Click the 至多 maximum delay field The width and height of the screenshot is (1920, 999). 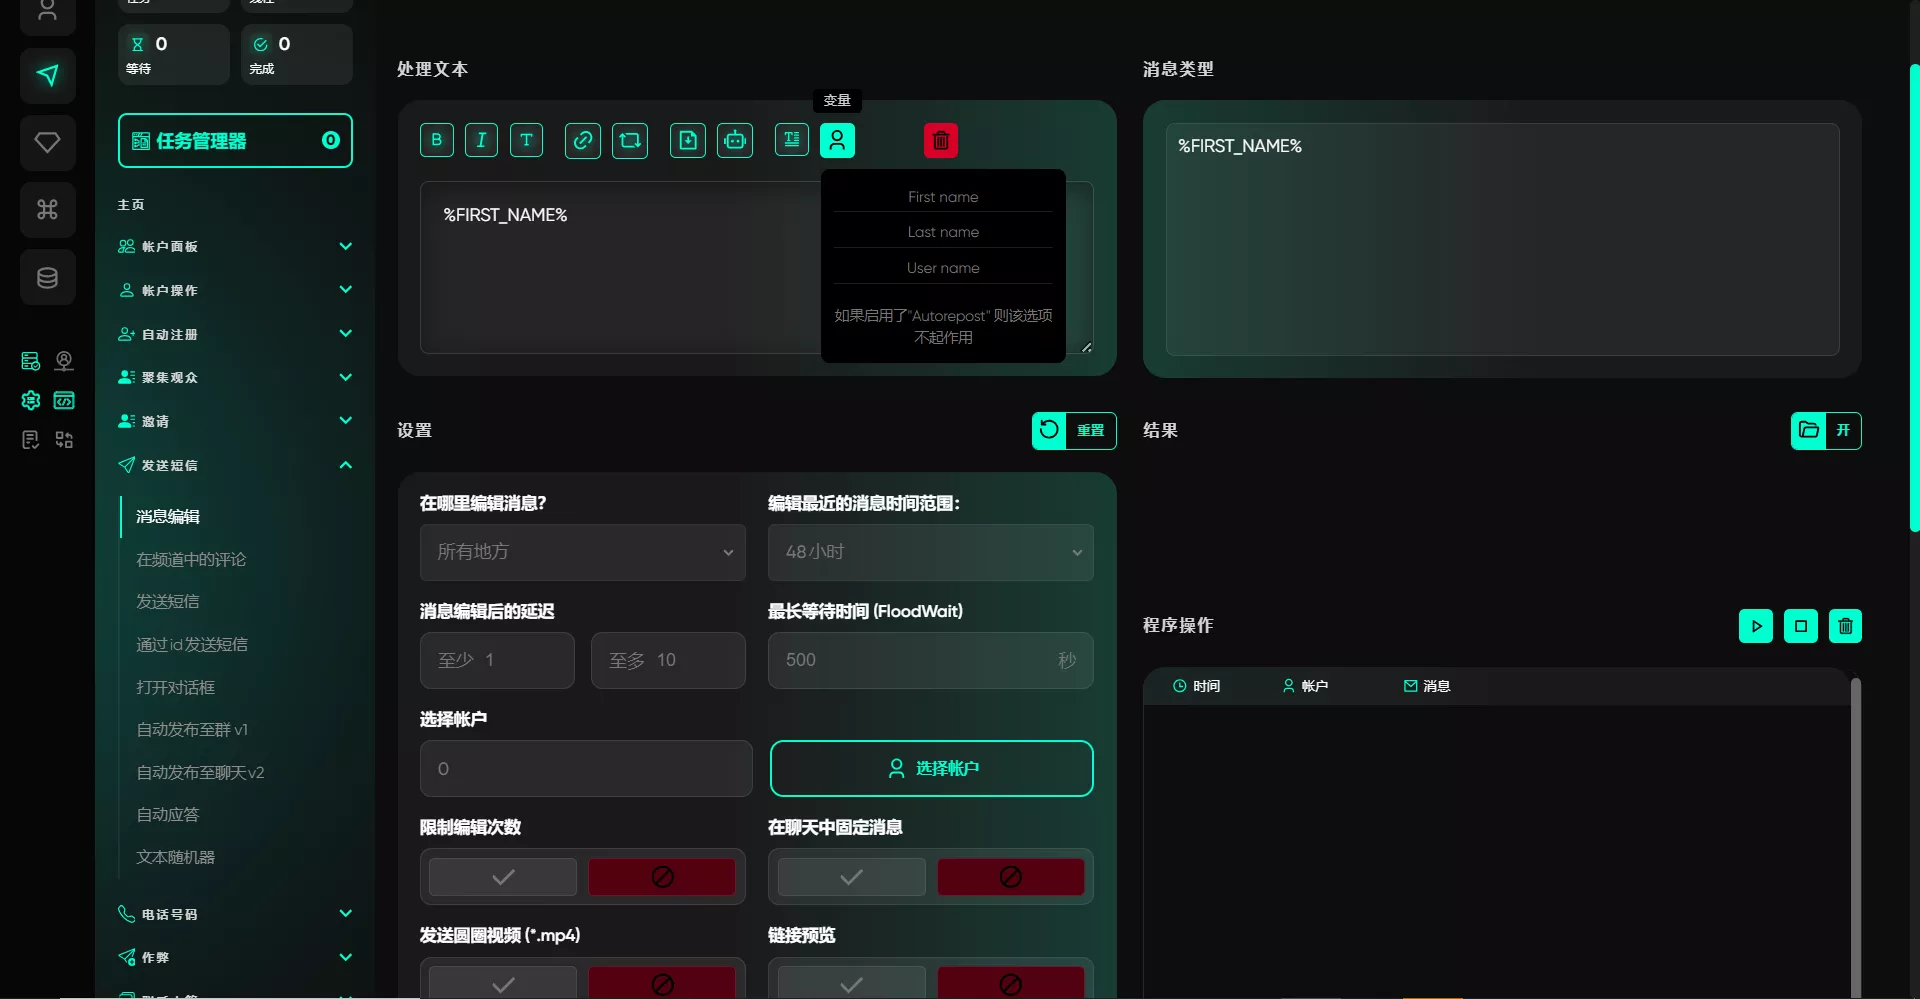pyautogui.click(x=668, y=660)
